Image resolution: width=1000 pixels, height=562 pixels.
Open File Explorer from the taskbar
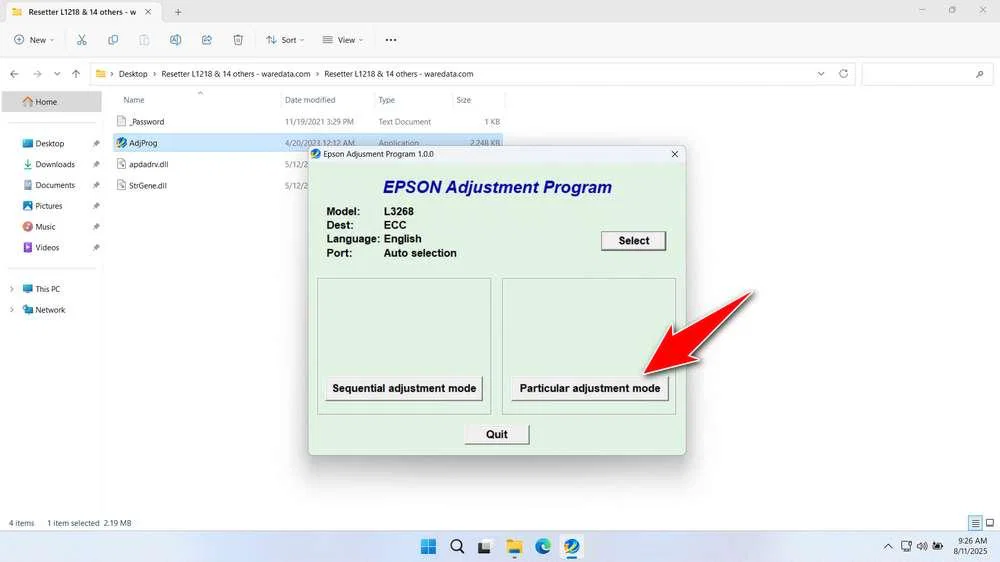coord(514,547)
